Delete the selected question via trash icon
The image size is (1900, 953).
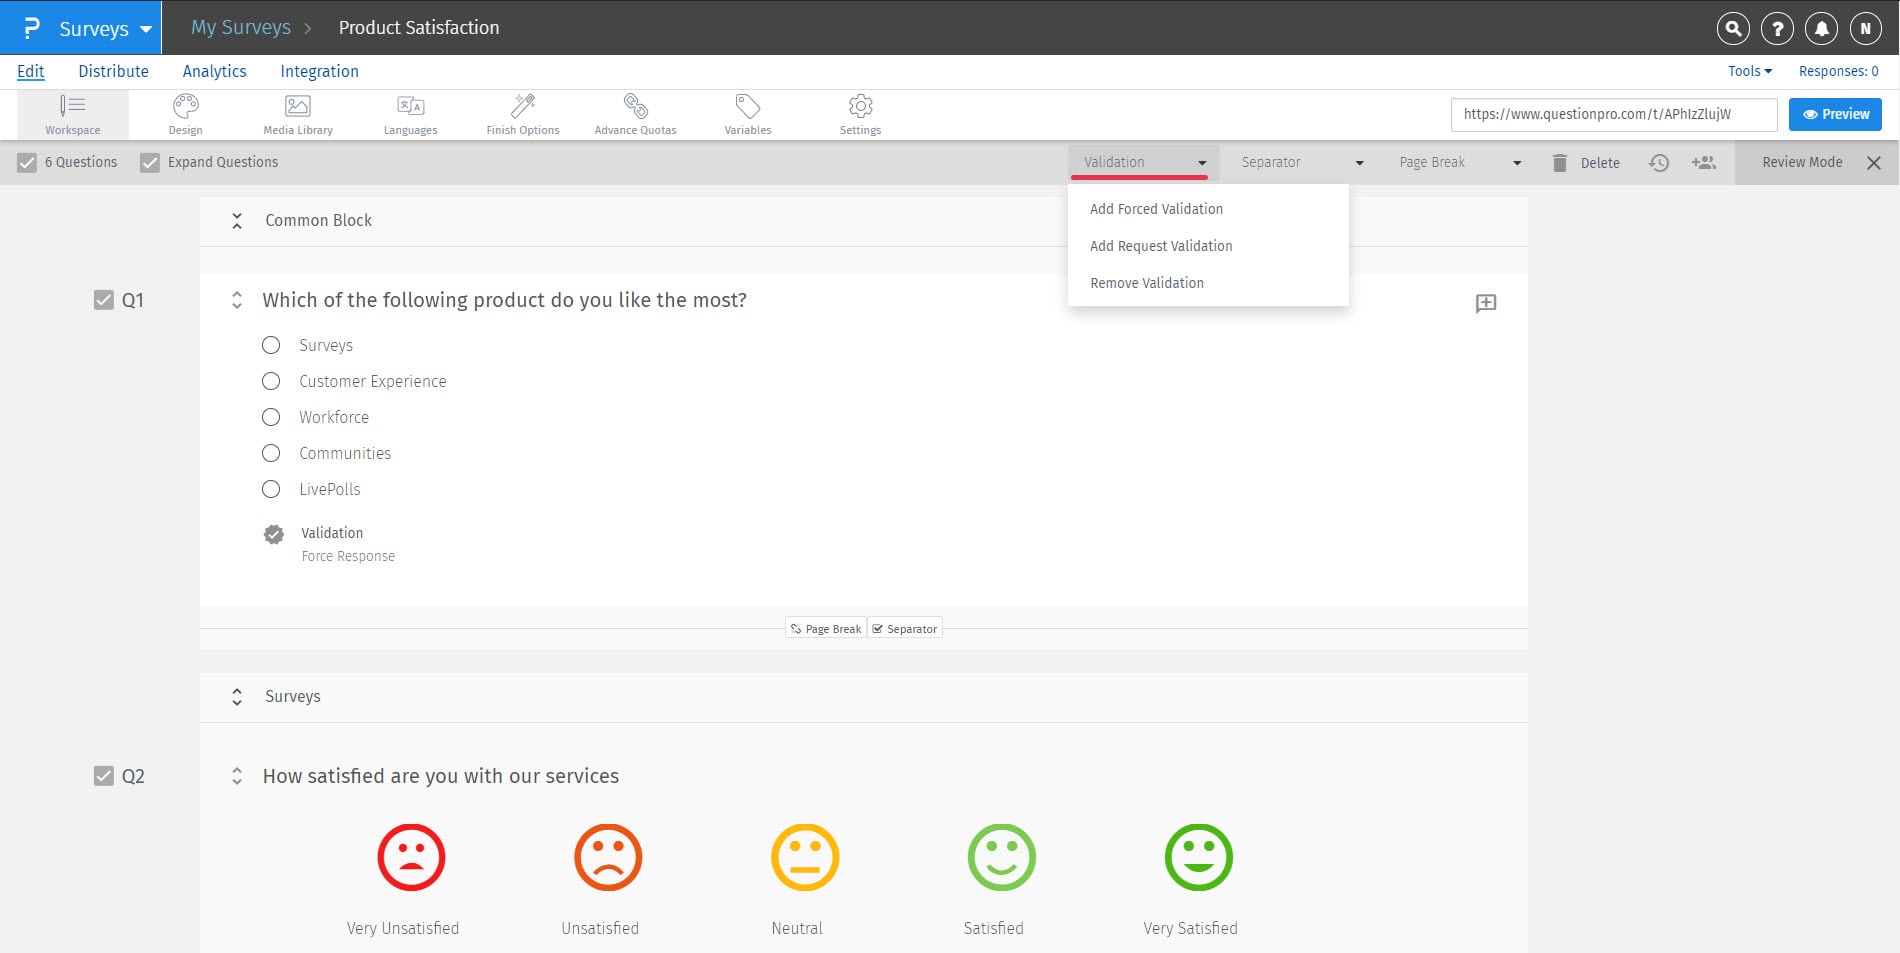[x=1560, y=162]
